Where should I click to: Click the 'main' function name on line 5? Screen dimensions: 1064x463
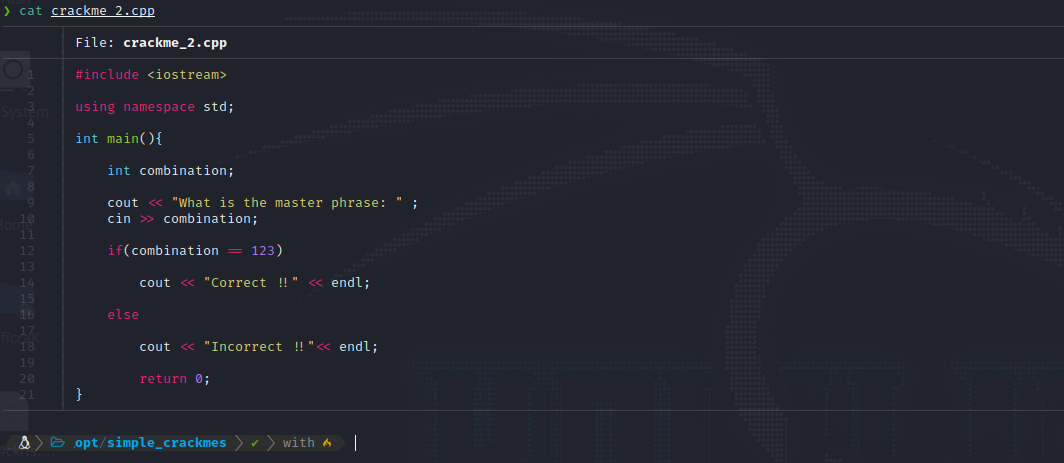123,139
